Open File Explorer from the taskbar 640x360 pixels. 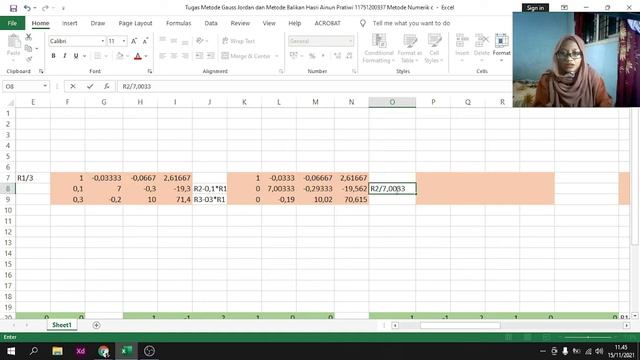point(57,351)
